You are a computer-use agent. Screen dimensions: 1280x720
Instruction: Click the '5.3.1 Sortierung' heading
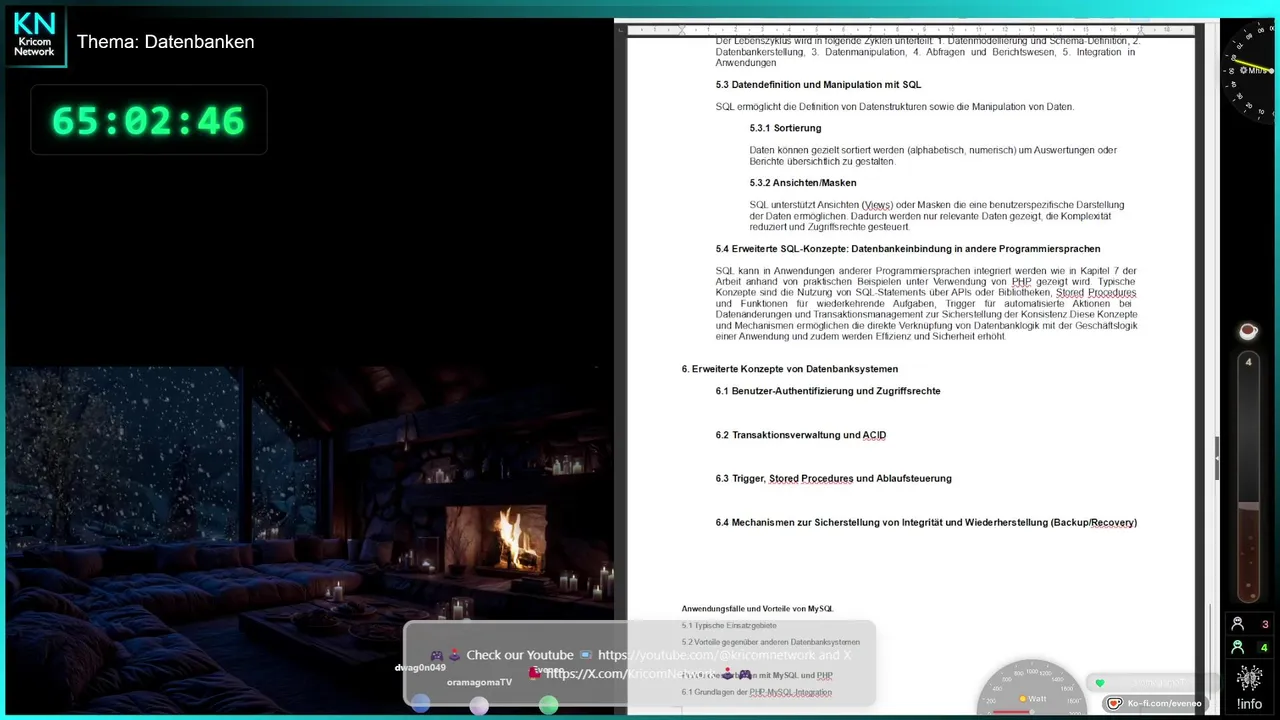coord(785,128)
